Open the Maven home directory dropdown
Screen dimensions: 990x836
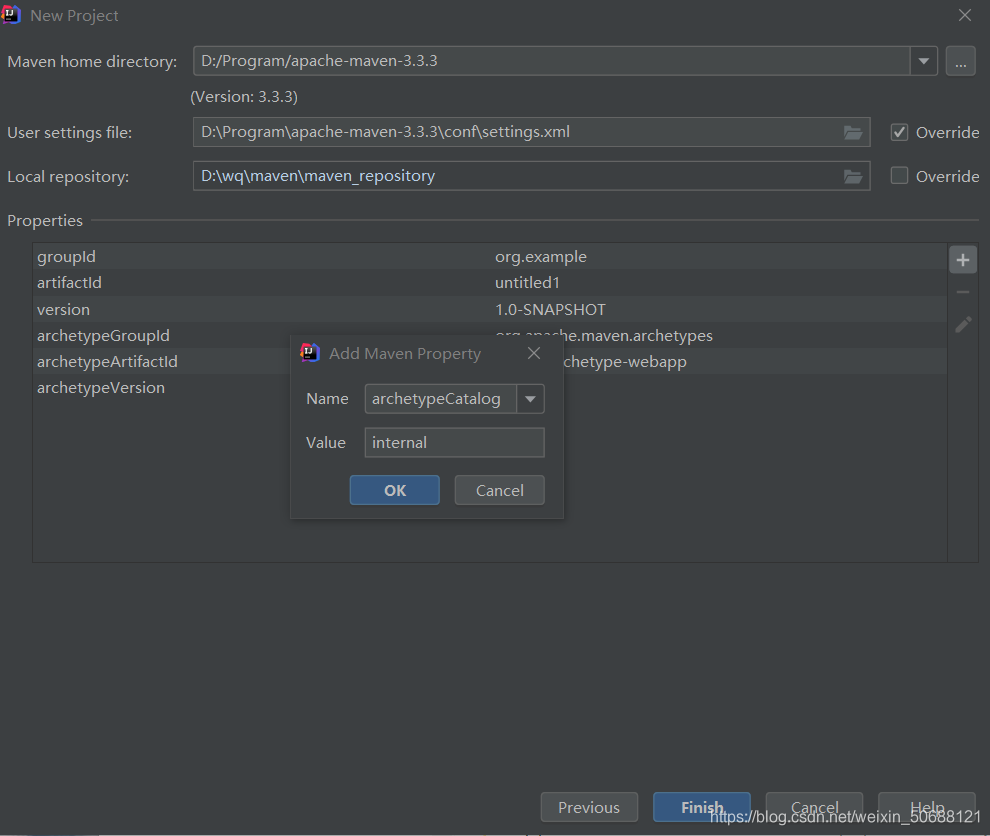[924, 61]
